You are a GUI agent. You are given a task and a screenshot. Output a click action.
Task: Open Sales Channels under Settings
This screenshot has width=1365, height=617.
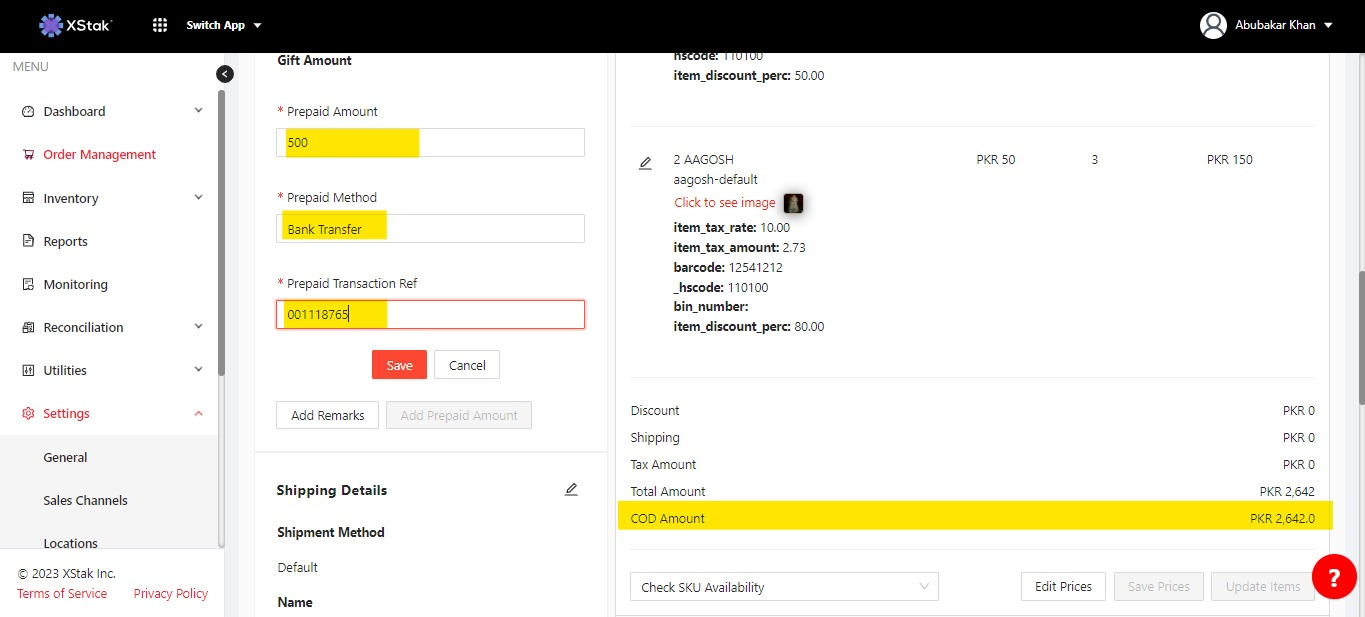click(x=85, y=500)
